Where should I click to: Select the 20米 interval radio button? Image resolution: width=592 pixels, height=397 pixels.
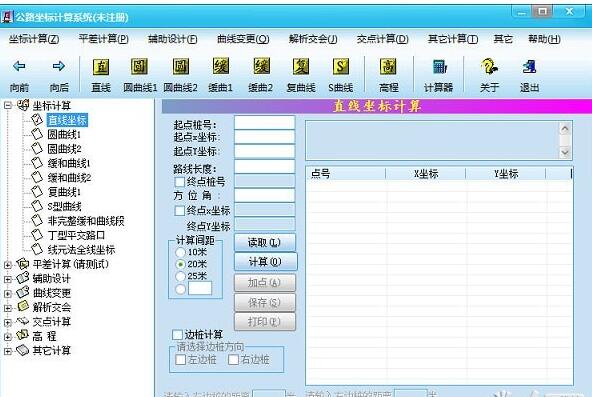(180, 264)
